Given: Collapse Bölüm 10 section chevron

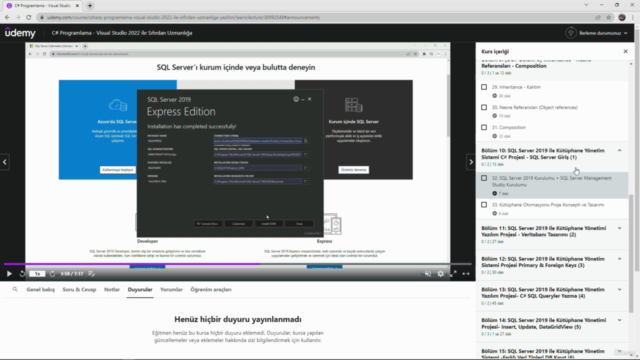Looking at the screenshot, I should click(620, 151).
